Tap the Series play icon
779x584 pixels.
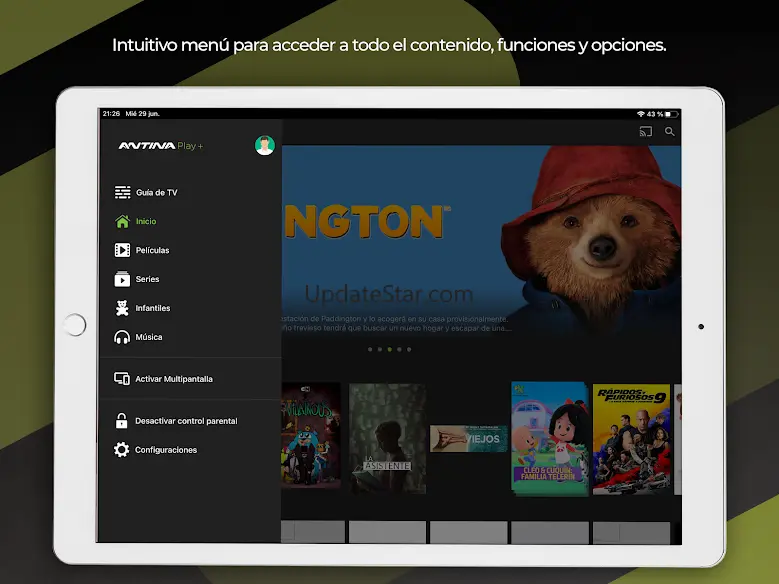pyautogui.click(x=122, y=279)
